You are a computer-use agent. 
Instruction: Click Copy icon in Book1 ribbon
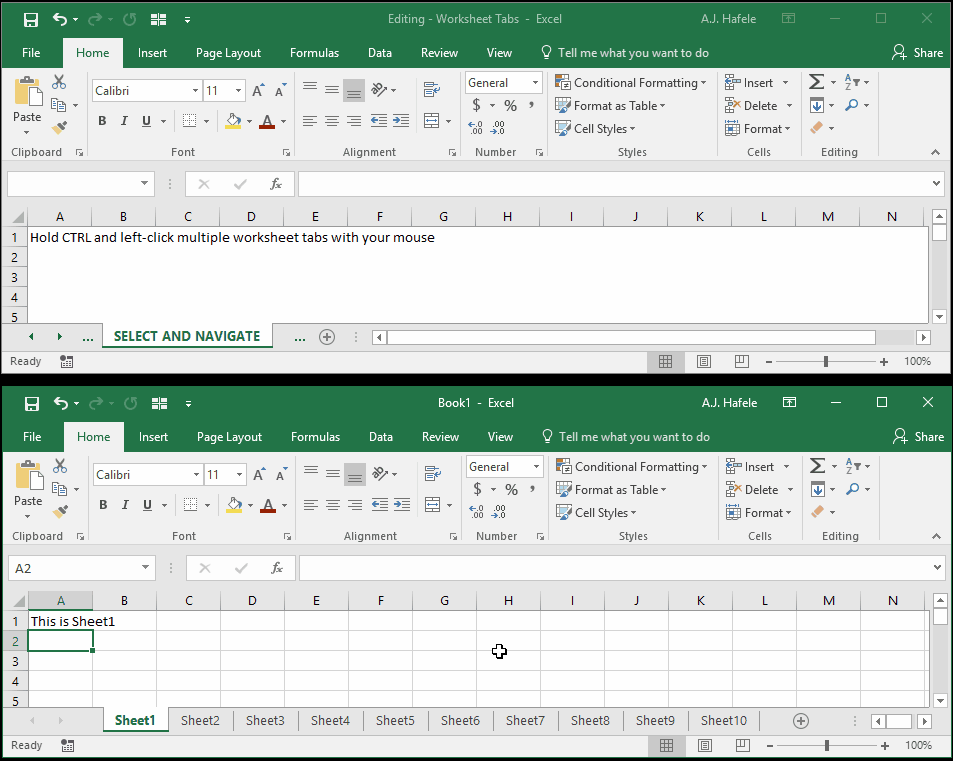click(x=60, y=489)
